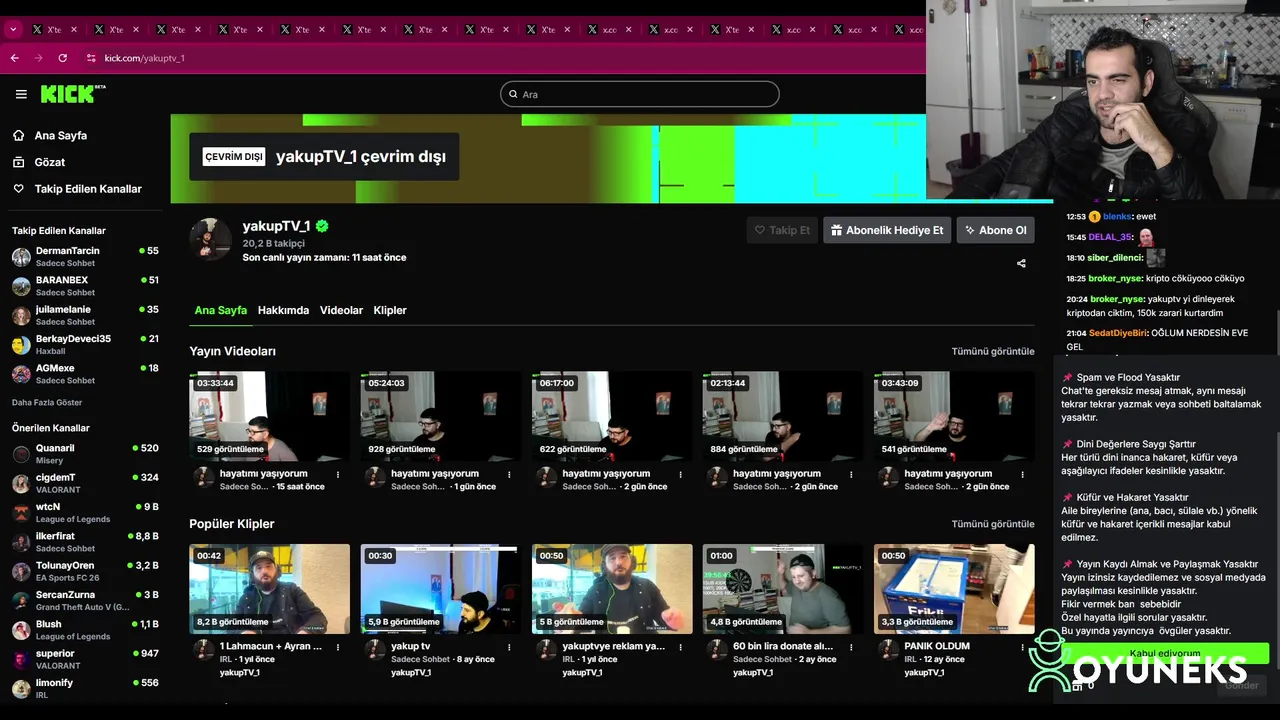Open options menu for 1 gün önce video

[509, 475]
